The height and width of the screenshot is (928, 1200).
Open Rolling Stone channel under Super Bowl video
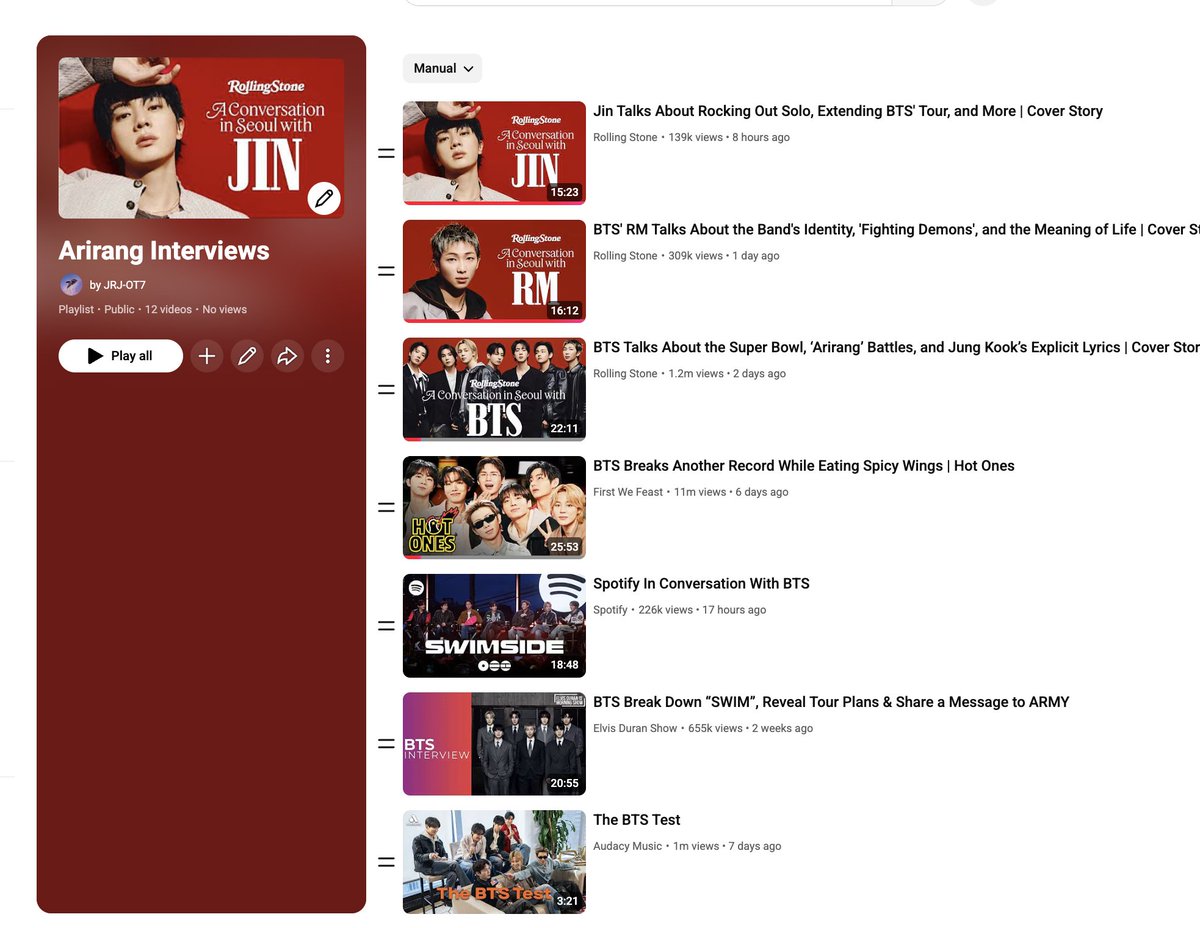625,373
